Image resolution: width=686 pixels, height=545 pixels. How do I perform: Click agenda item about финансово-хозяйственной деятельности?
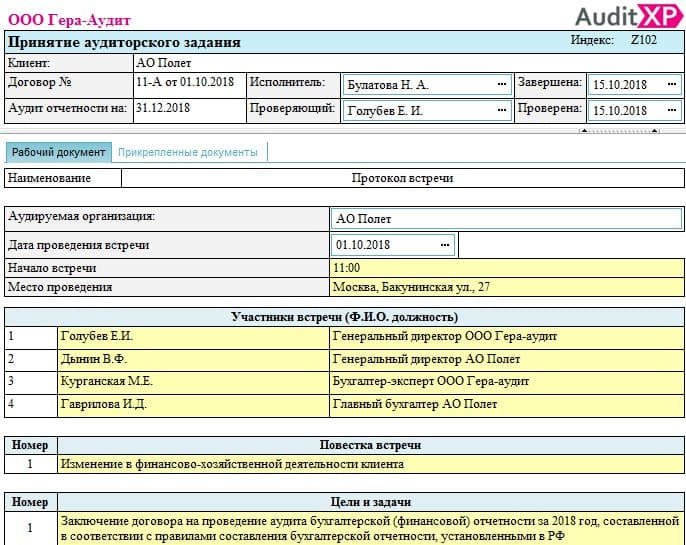(x=368, y=464)
